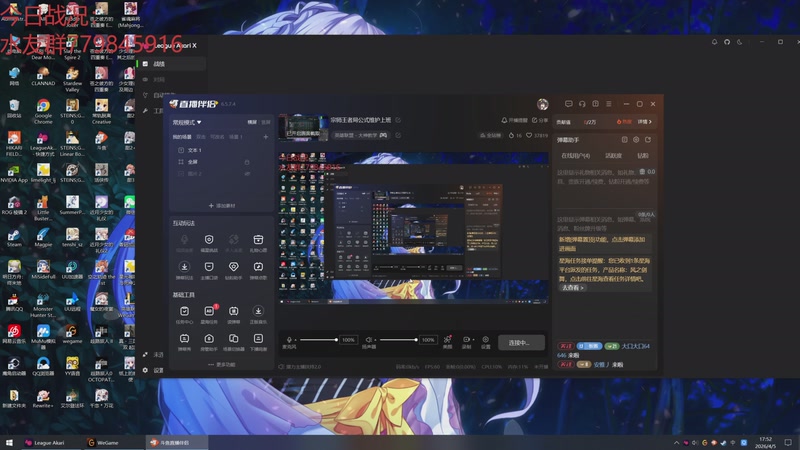Open the Steam desktop shortcut
Screen dimensions: 800x450
pos(14,238)
